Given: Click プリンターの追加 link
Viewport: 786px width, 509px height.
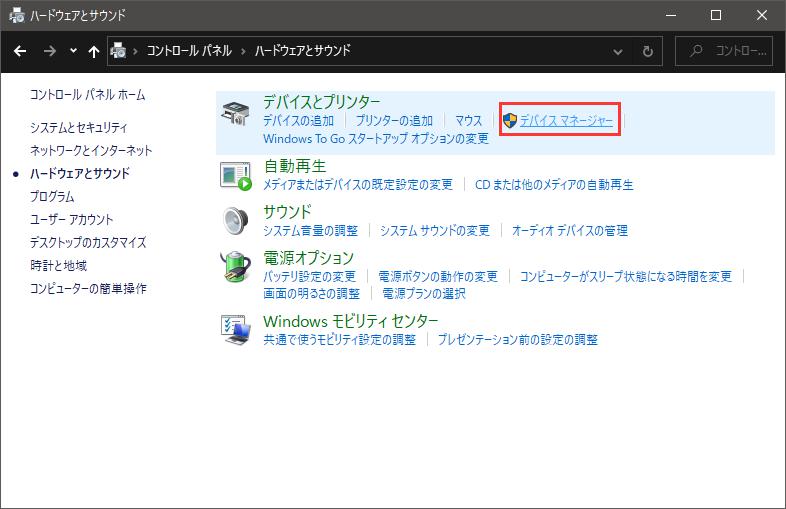Looking at the screenshot, I should tap(394, 121).
